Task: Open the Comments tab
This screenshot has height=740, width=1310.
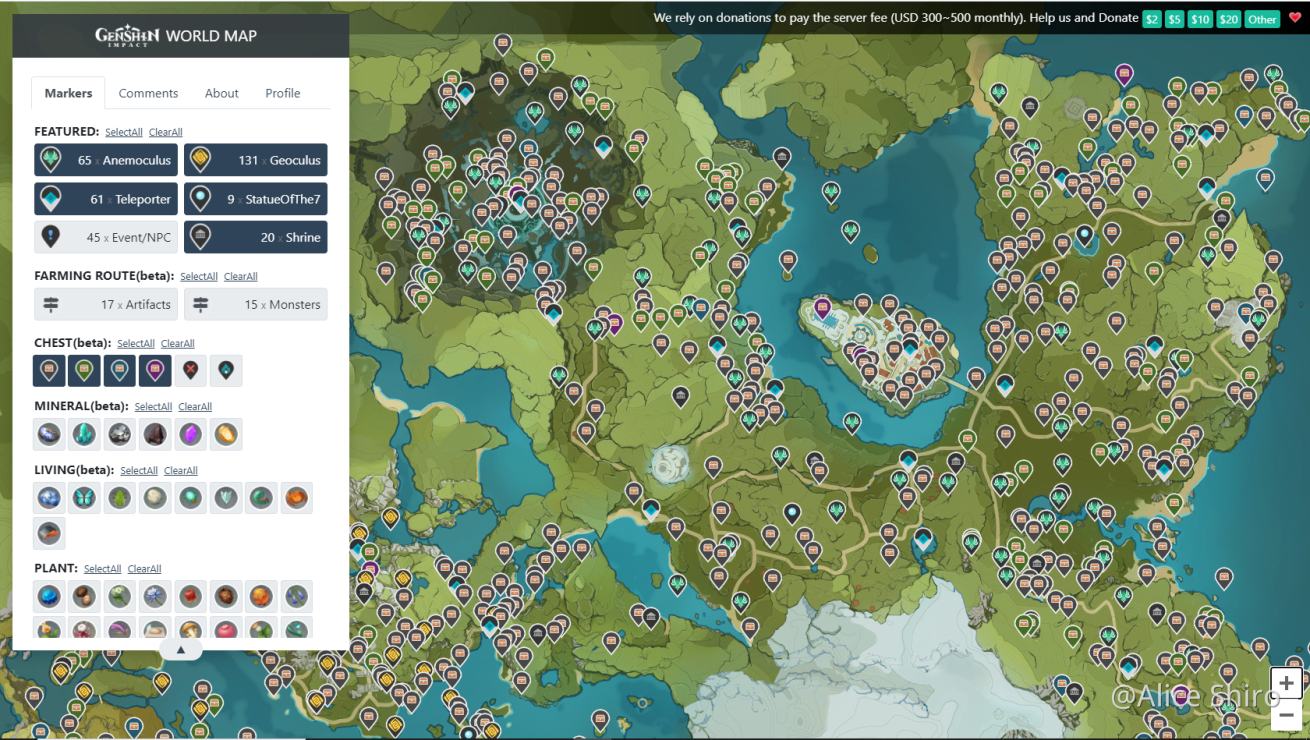Action: tap(148, 93)
